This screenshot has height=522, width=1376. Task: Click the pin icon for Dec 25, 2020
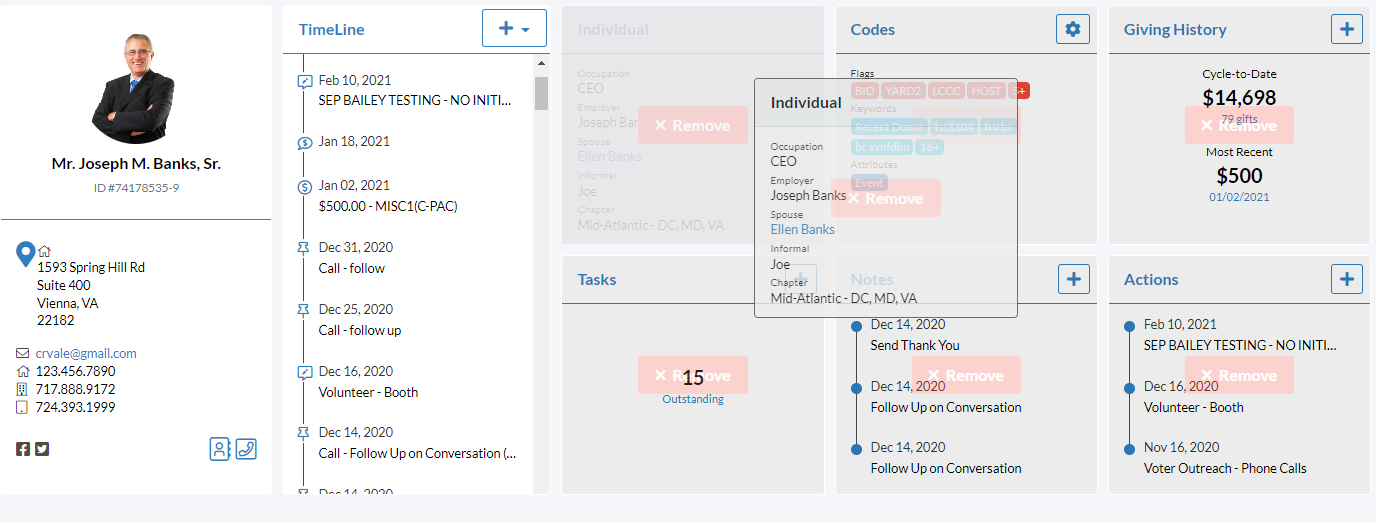305,310
